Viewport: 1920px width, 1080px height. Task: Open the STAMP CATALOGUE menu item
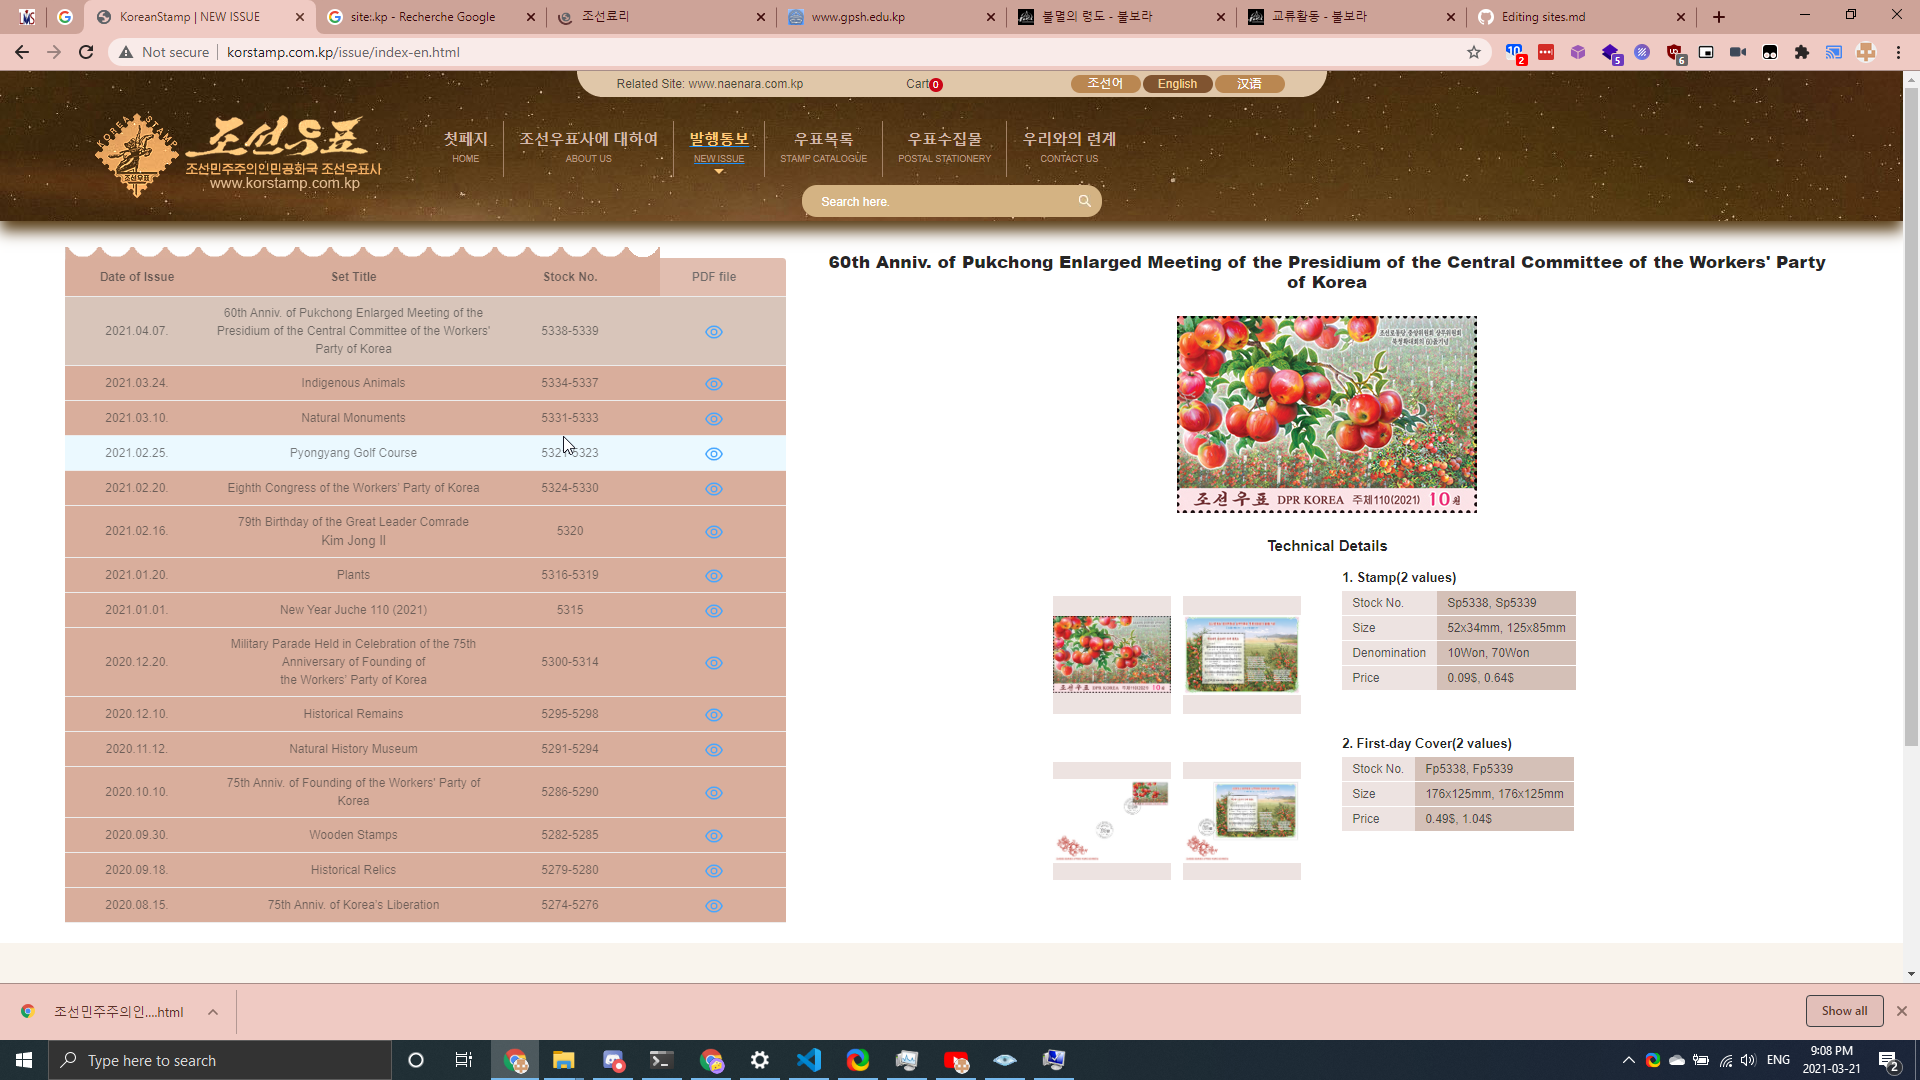click(x=823, y=146)
